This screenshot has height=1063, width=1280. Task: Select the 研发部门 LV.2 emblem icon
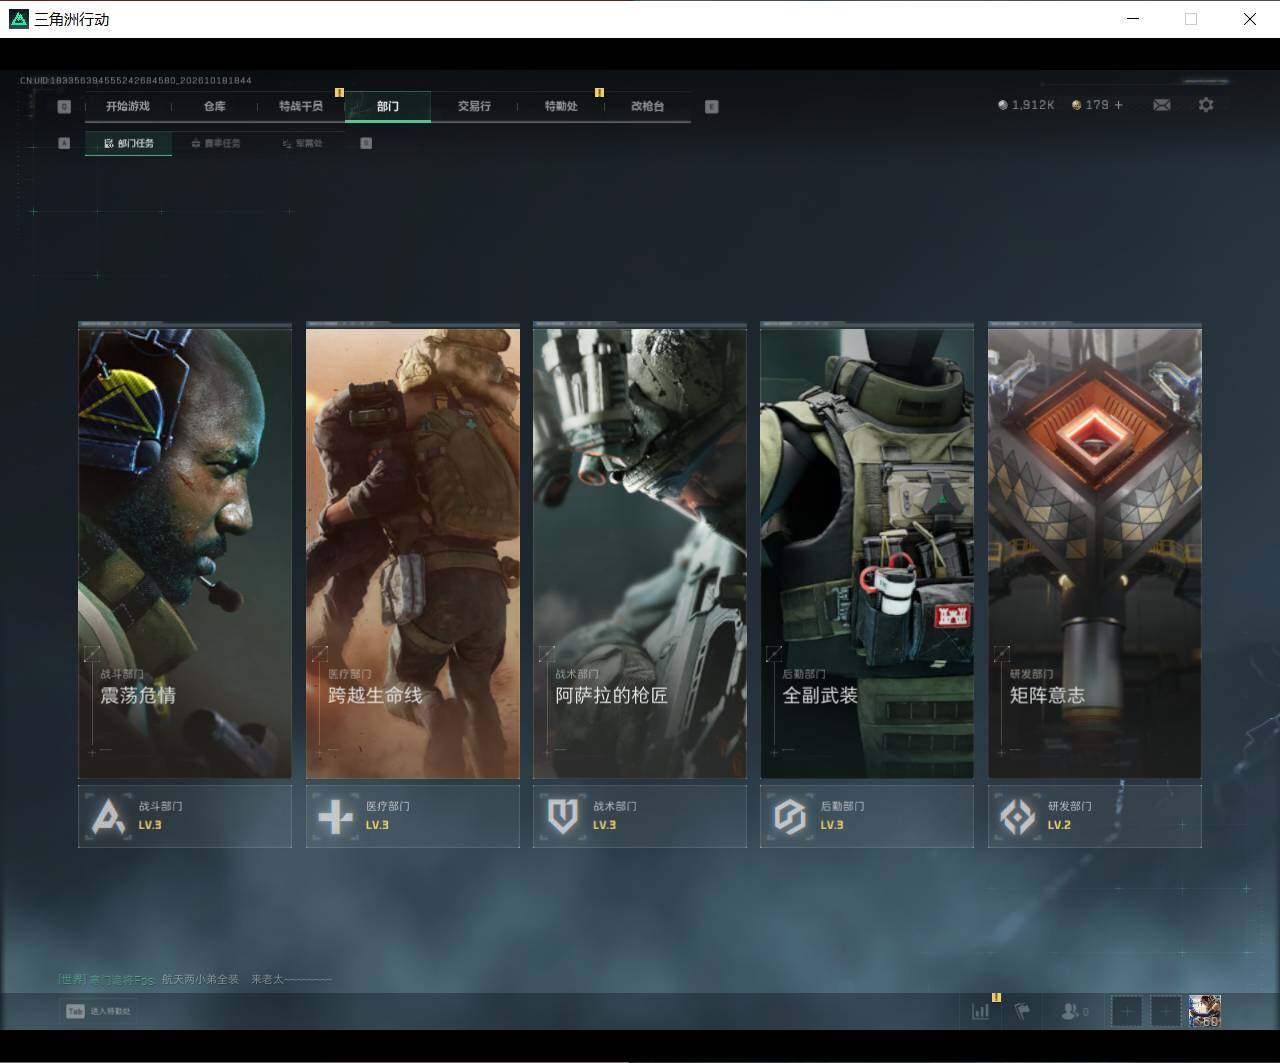(1018, 817)
